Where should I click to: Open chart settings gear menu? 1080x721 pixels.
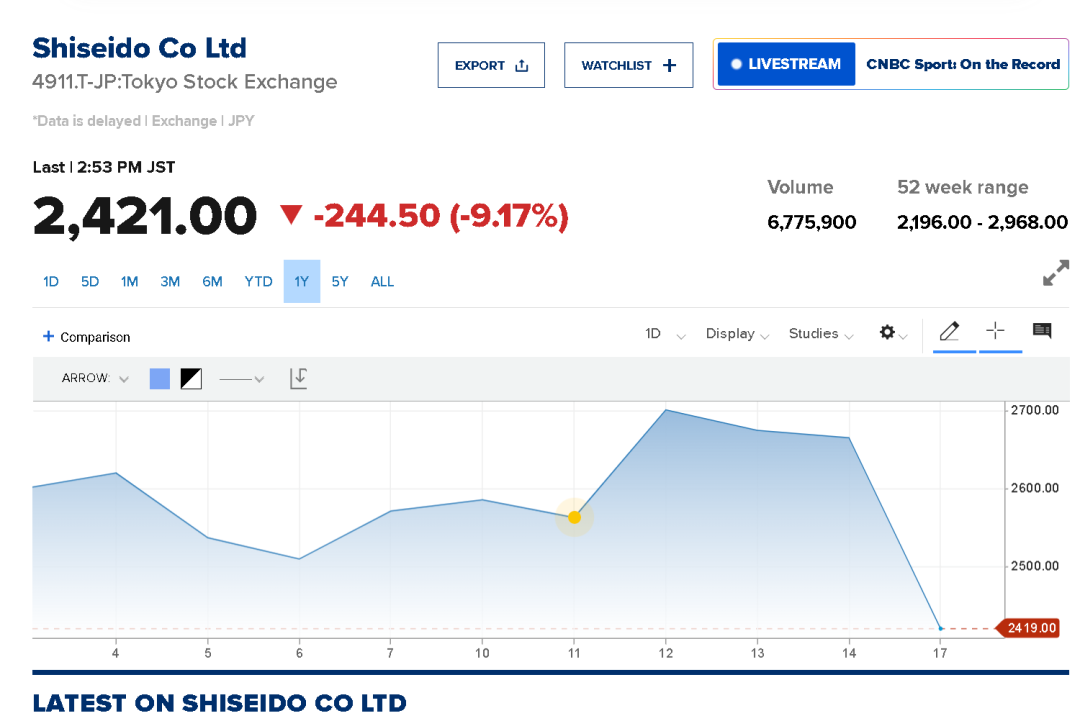pos(887,333)
